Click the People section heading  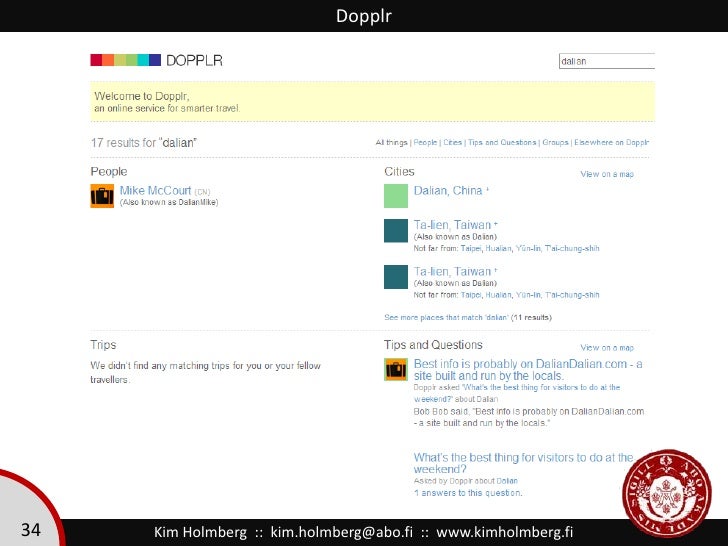click(109, 171)
